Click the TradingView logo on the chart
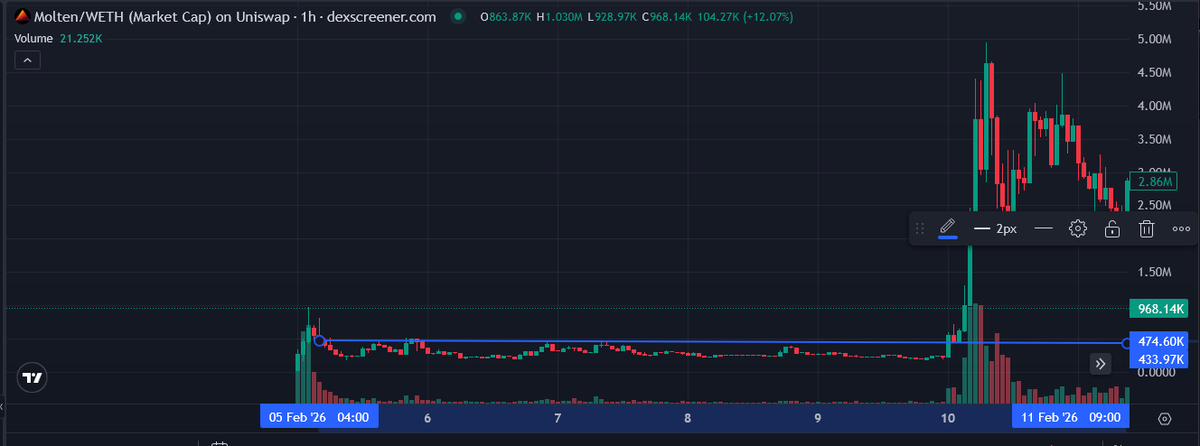The width and height of the screenshot is (1200, 446). tap(33, 378)
